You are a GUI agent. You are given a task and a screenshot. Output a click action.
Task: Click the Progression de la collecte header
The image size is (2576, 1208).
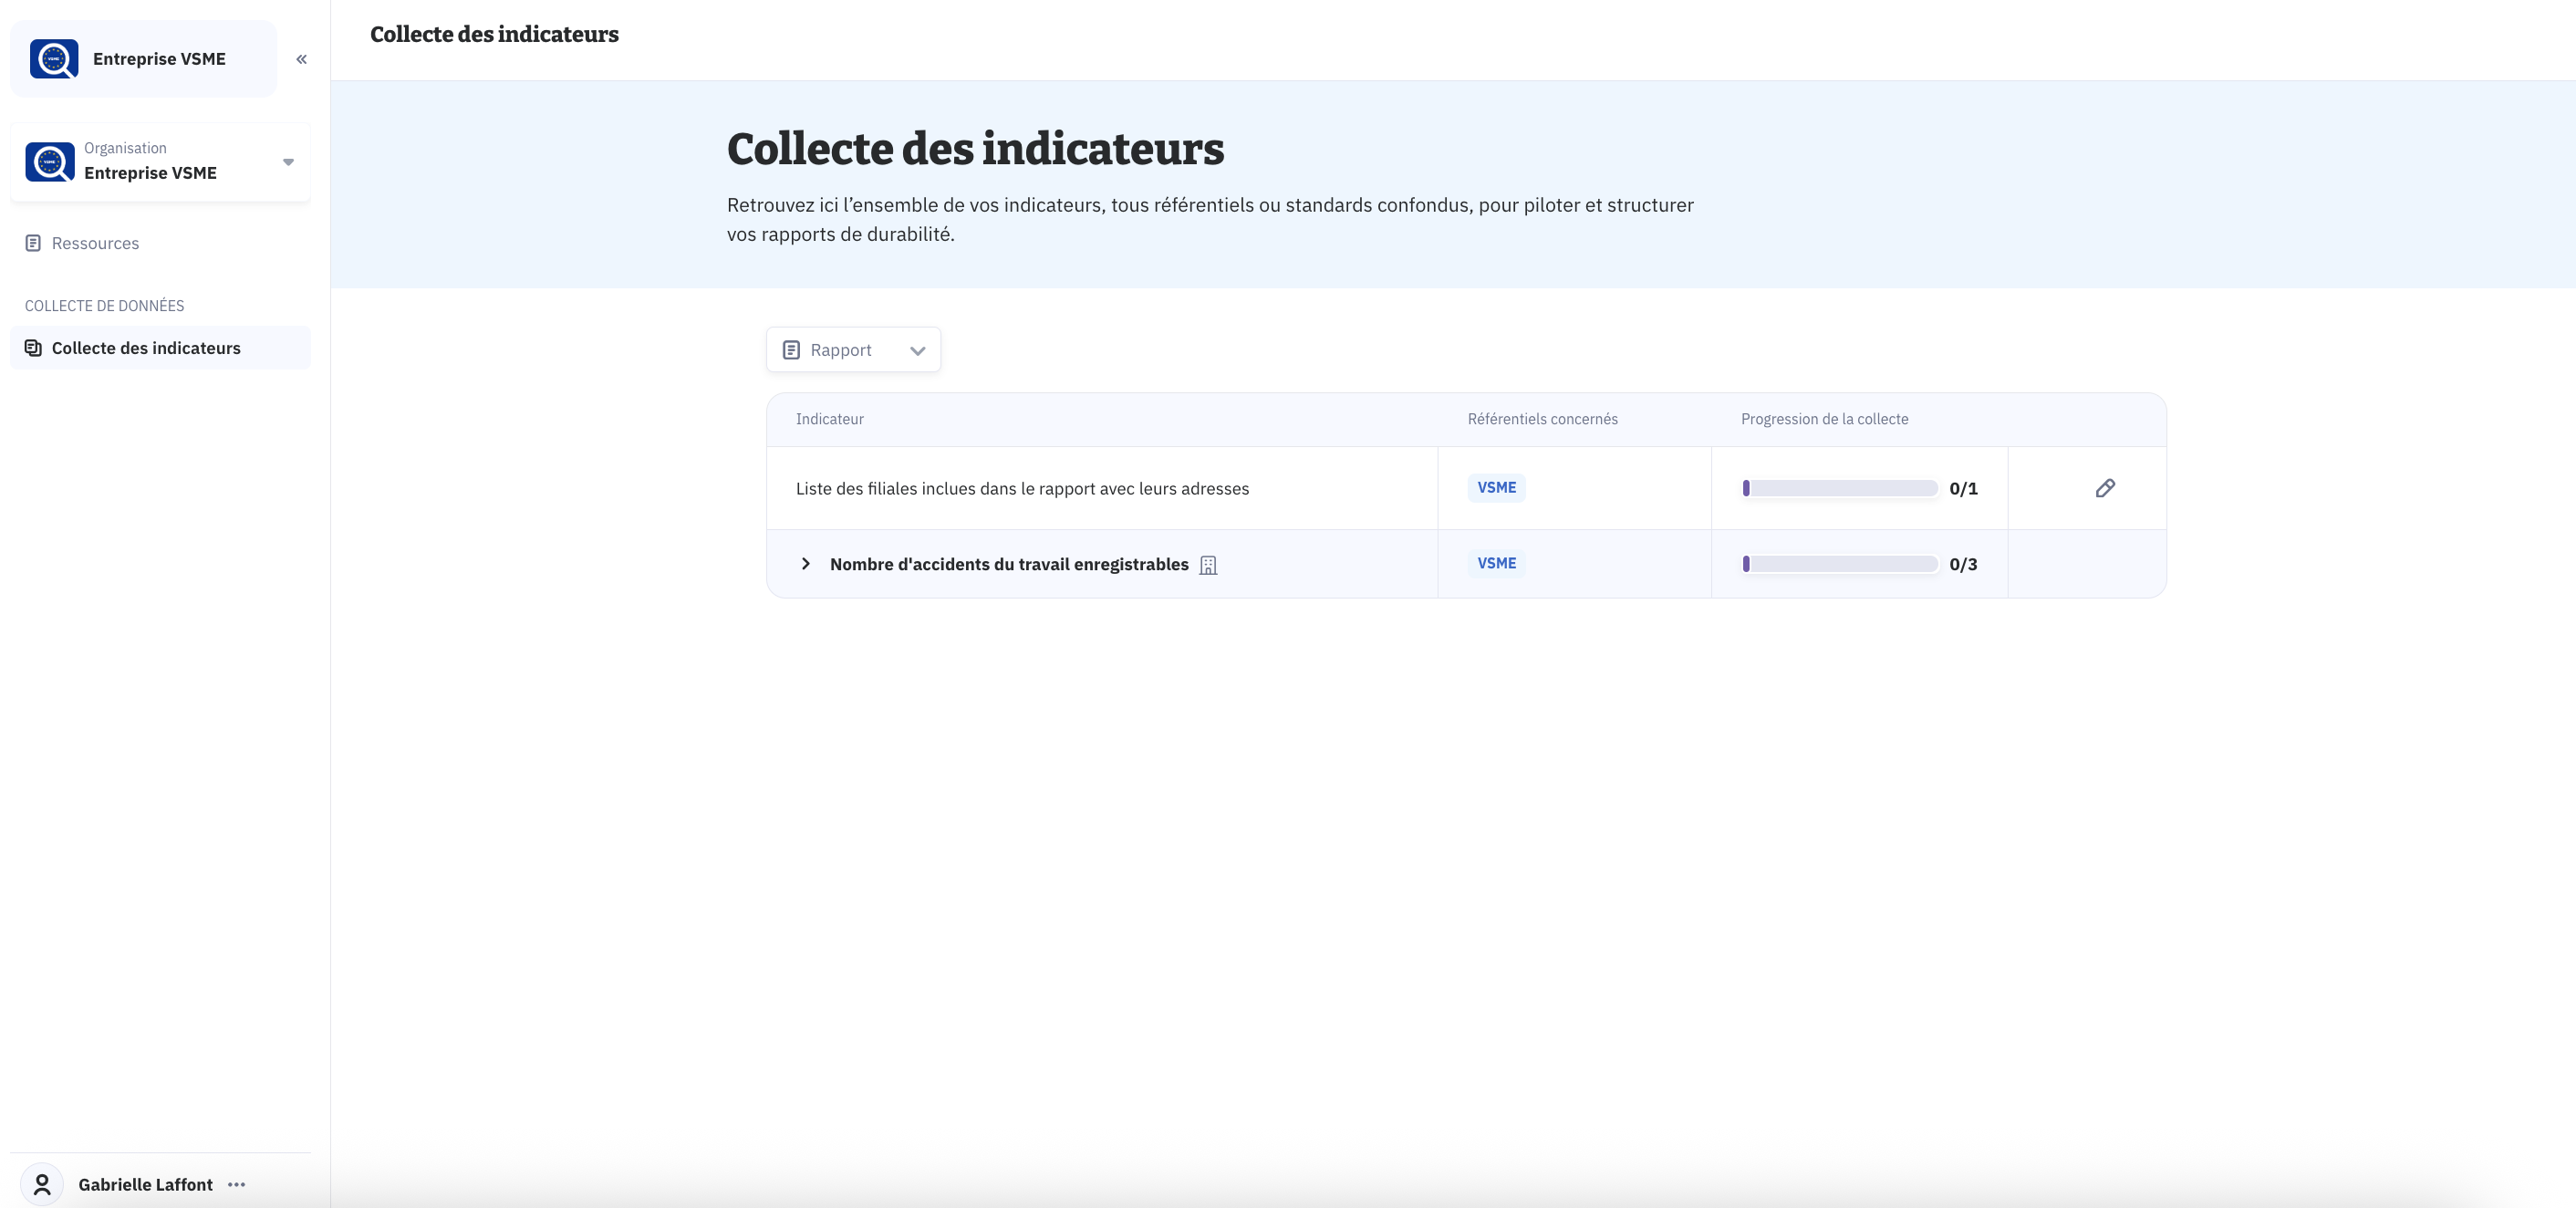click(x=1824, y=419)
